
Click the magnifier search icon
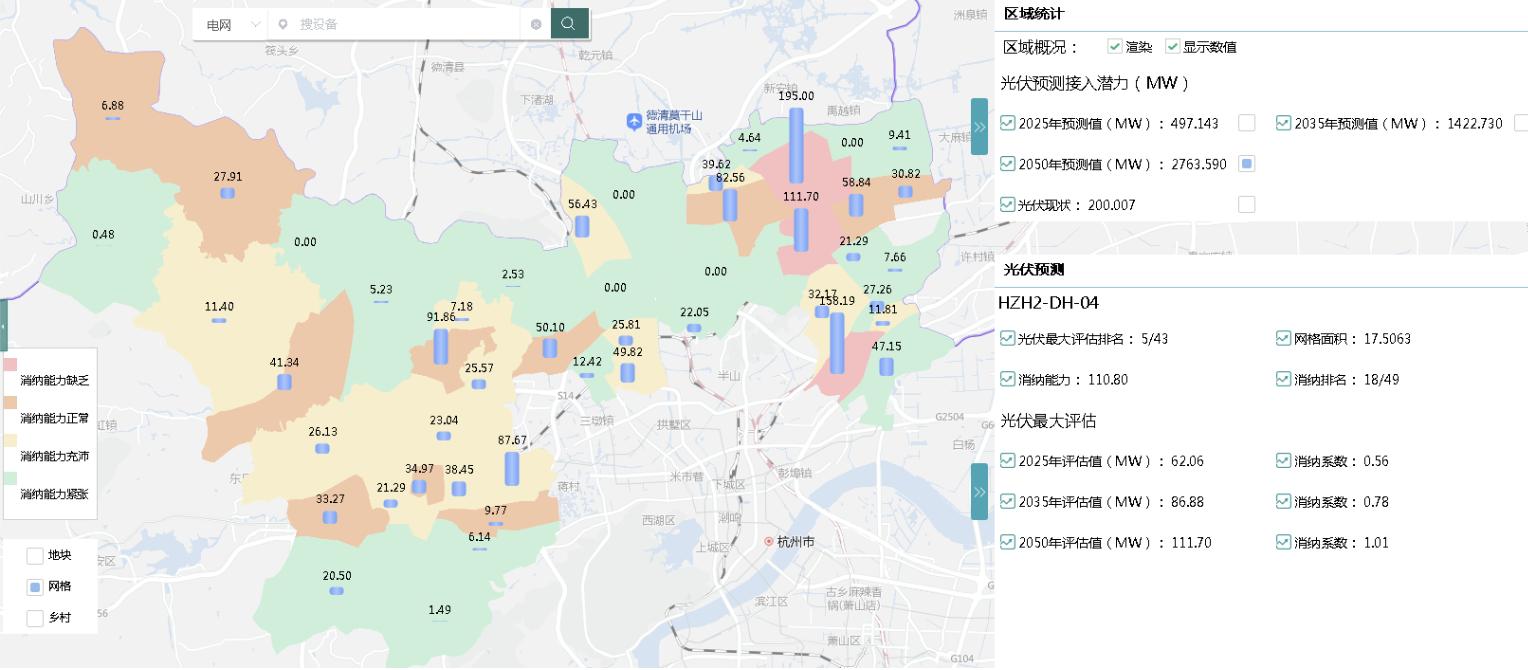569,22
